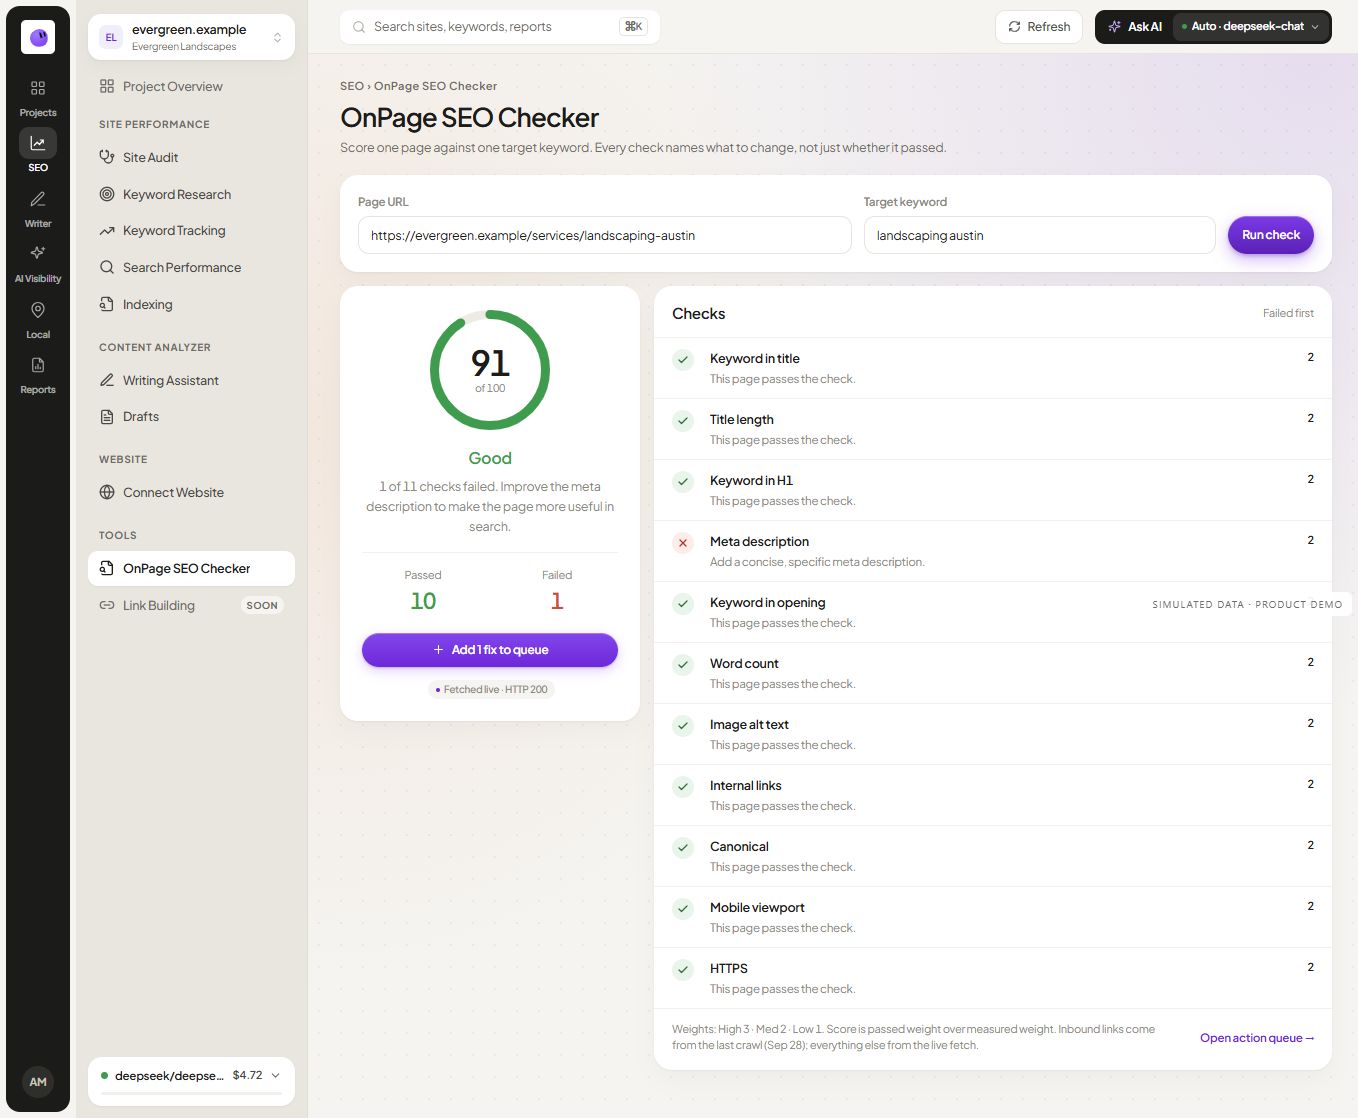Click the Keyword in title pass checkmark
Viewport: 1358px width, 1118px height.
click(683, 360)
